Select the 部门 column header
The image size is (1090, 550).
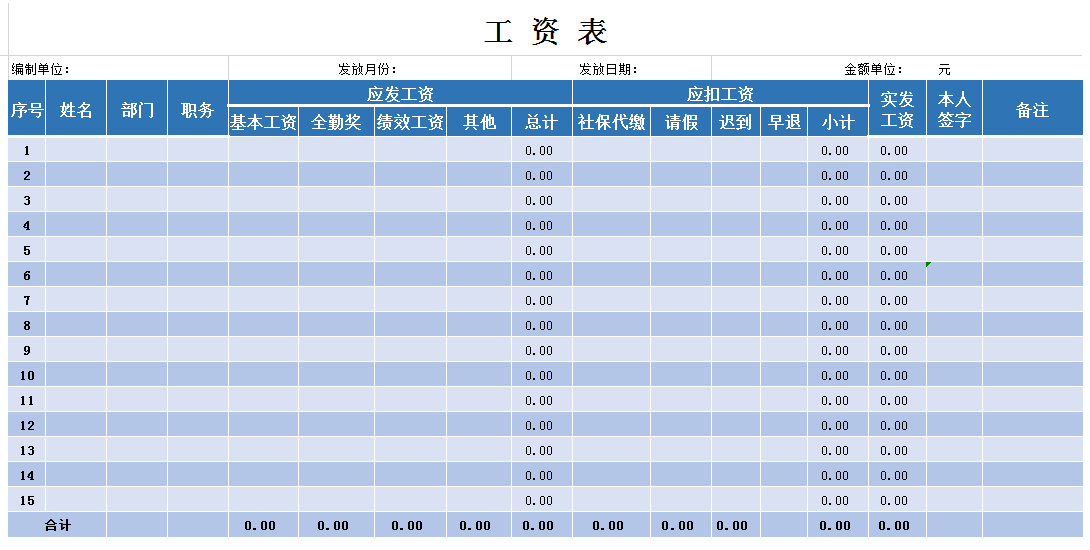pos(137,108)
